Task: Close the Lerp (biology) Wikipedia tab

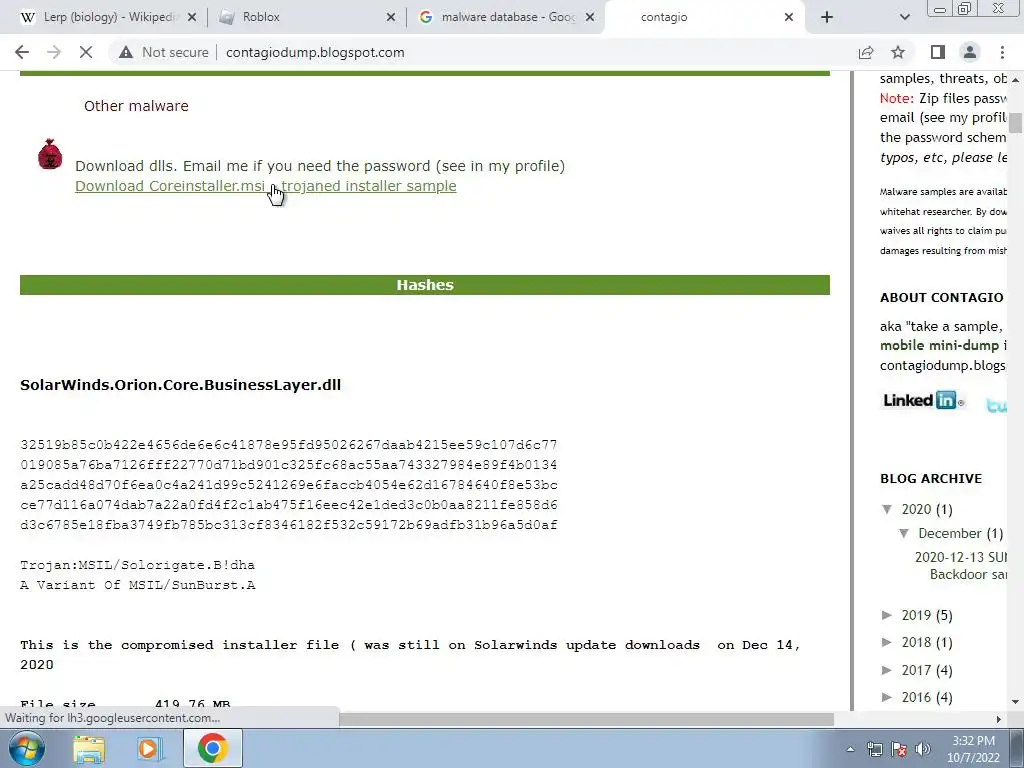Action: click(x=192, y=17)
